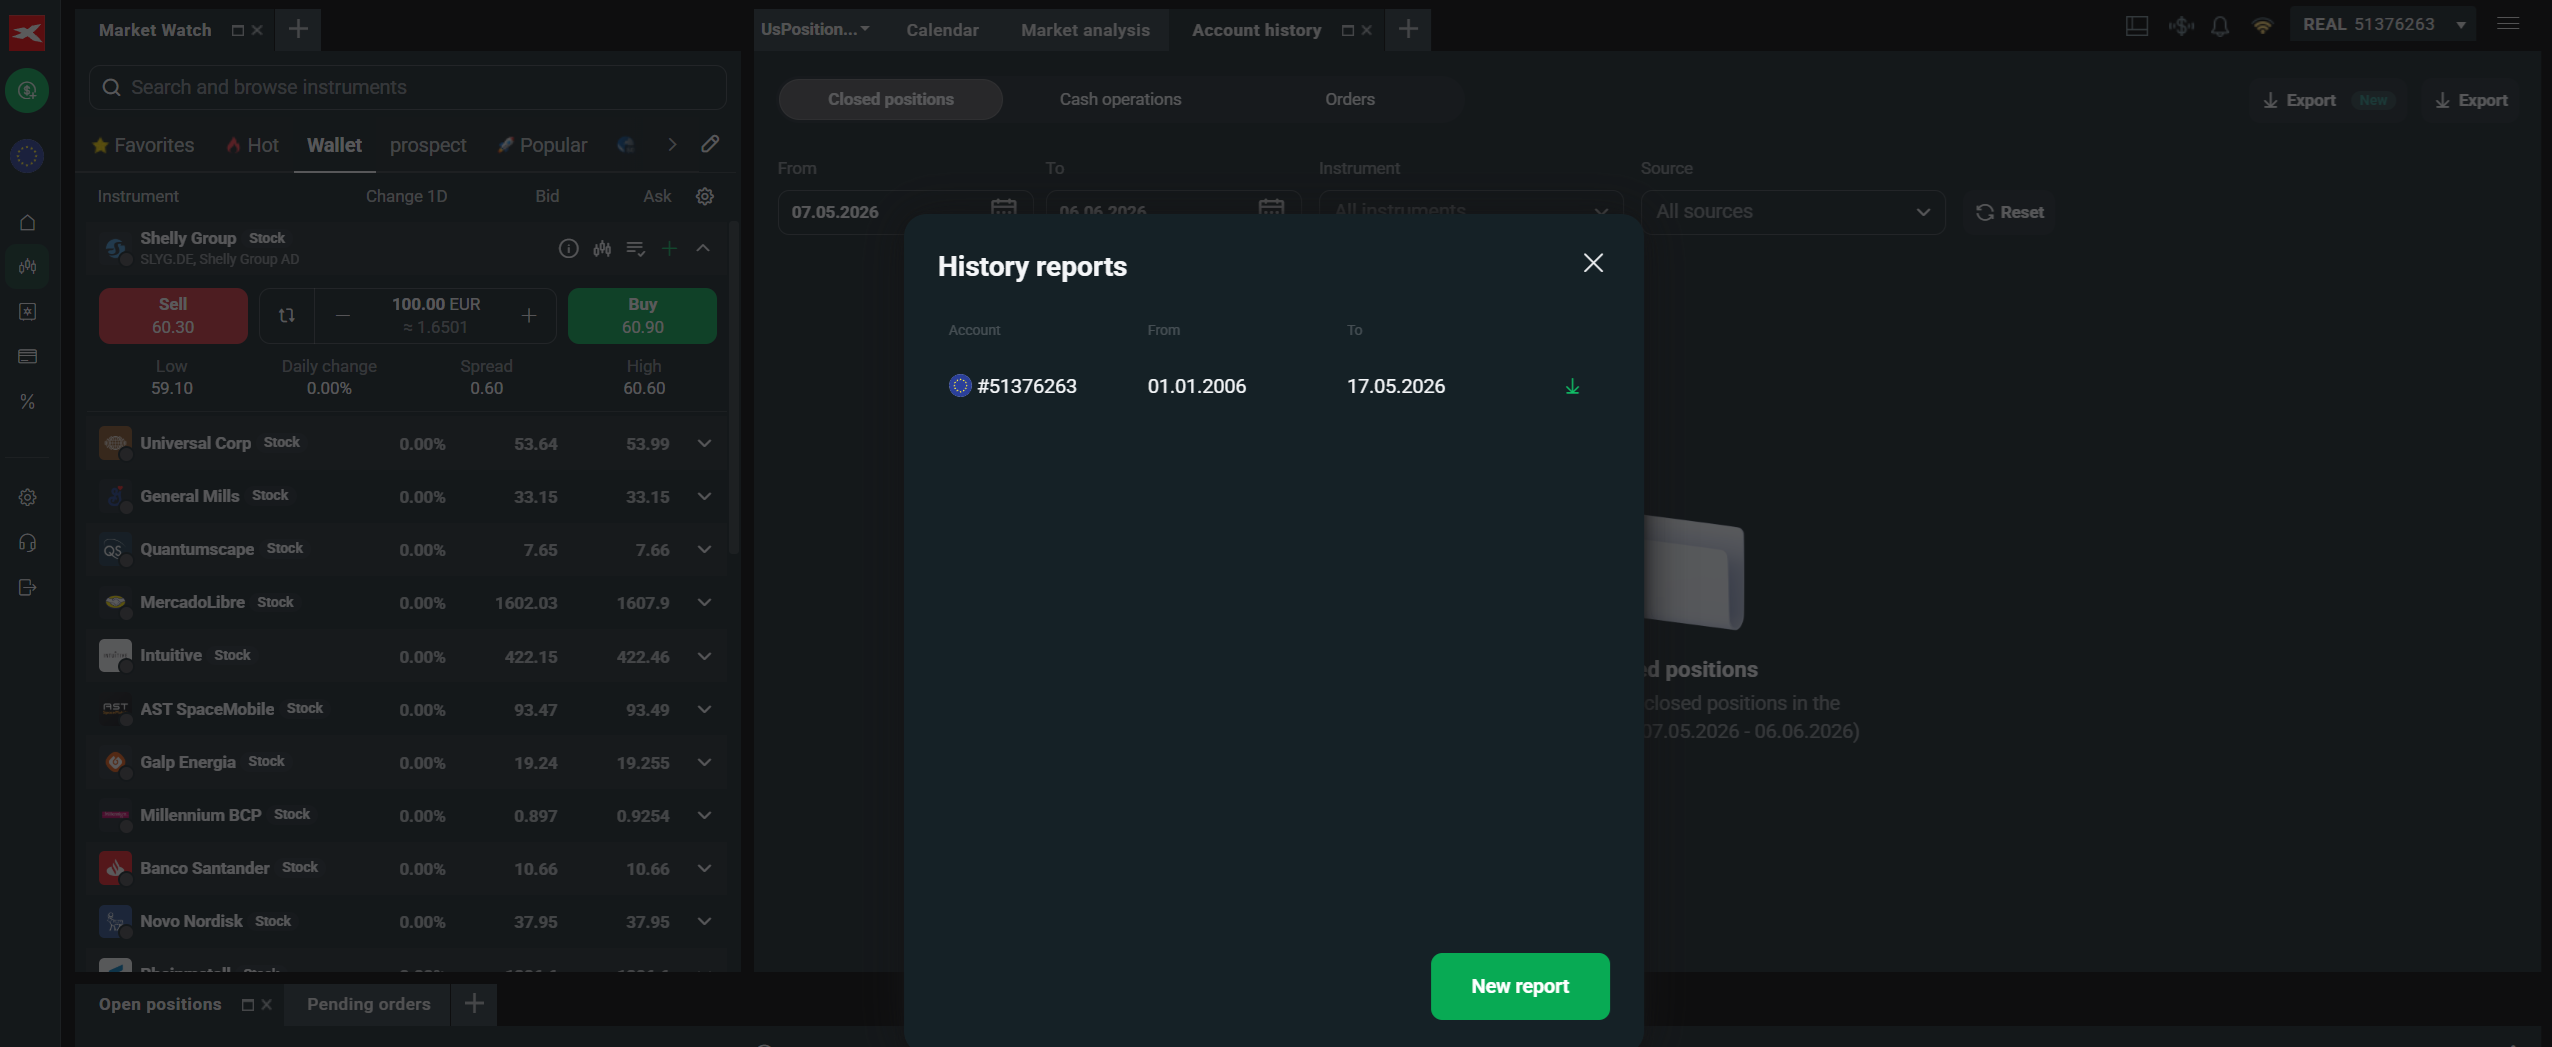This screenshot has width=2552, height=1047.
Task: Open hamburger menu at top right
Action: [x=2507, y=24]
